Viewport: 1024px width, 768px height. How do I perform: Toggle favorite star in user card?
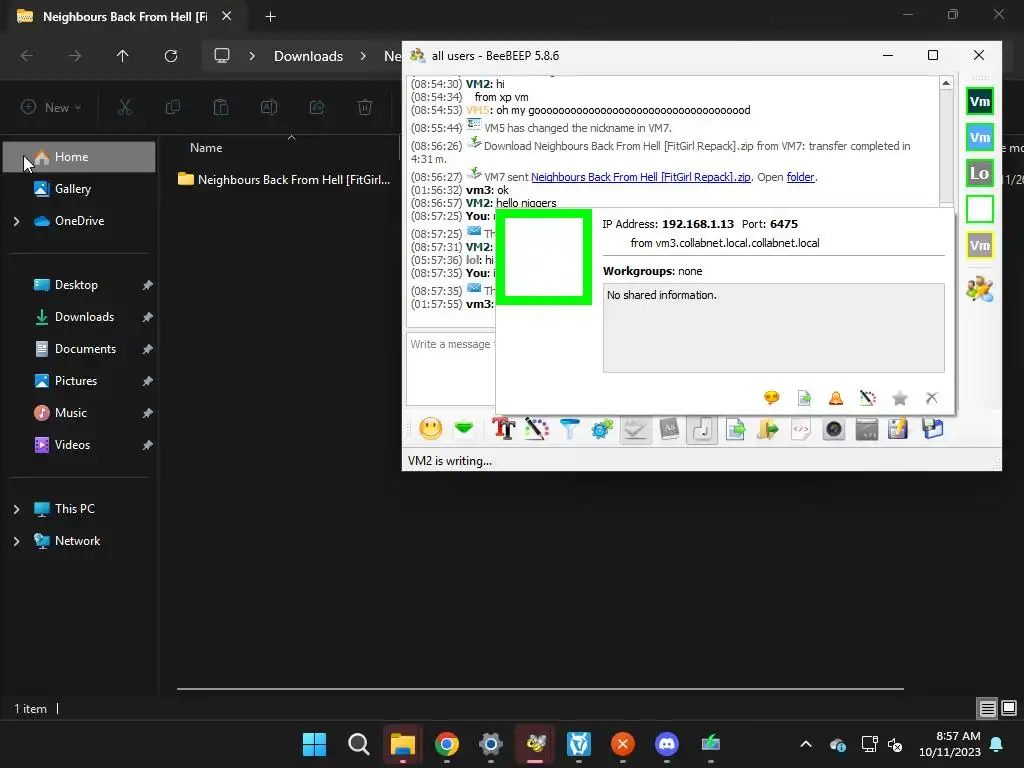[x=900, y=398]
